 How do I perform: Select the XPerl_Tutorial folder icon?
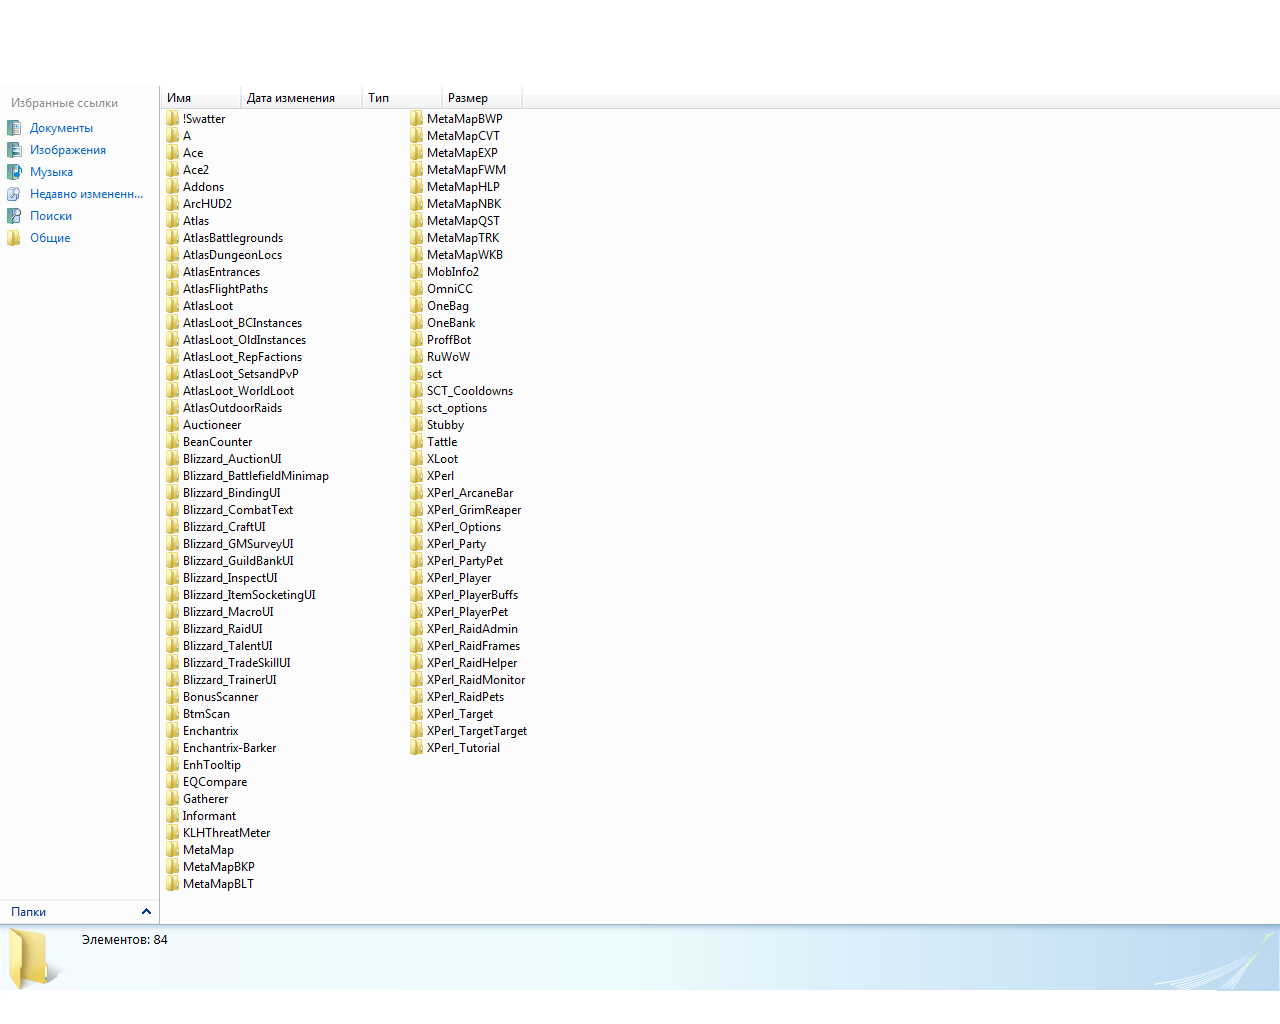point(417,748)
